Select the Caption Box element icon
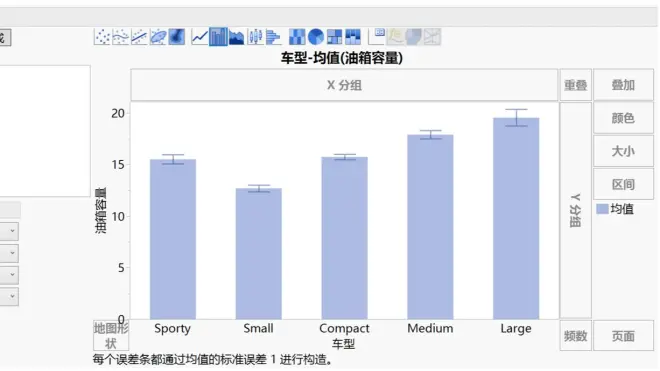 377,37
